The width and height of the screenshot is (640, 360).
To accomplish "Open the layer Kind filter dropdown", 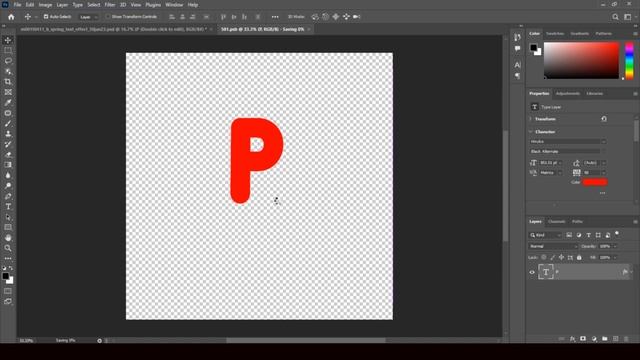I will [545, 235].
